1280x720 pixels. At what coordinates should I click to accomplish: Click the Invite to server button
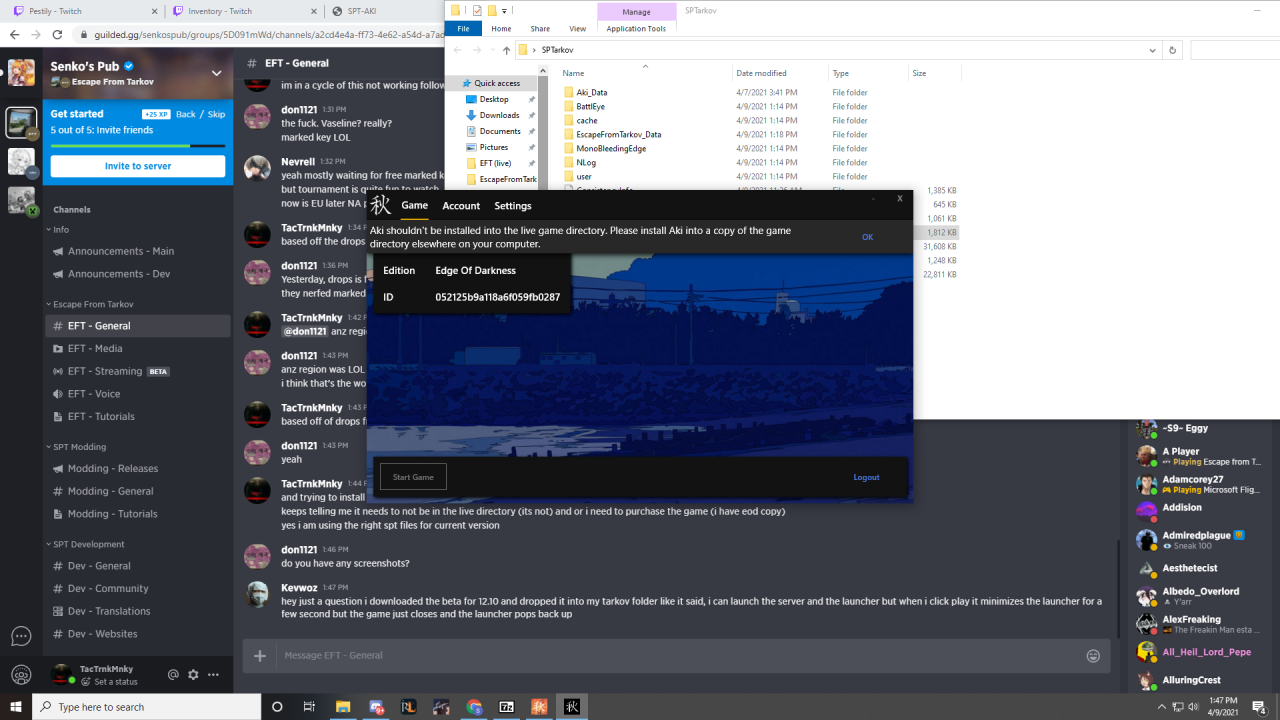pos(138,166)
